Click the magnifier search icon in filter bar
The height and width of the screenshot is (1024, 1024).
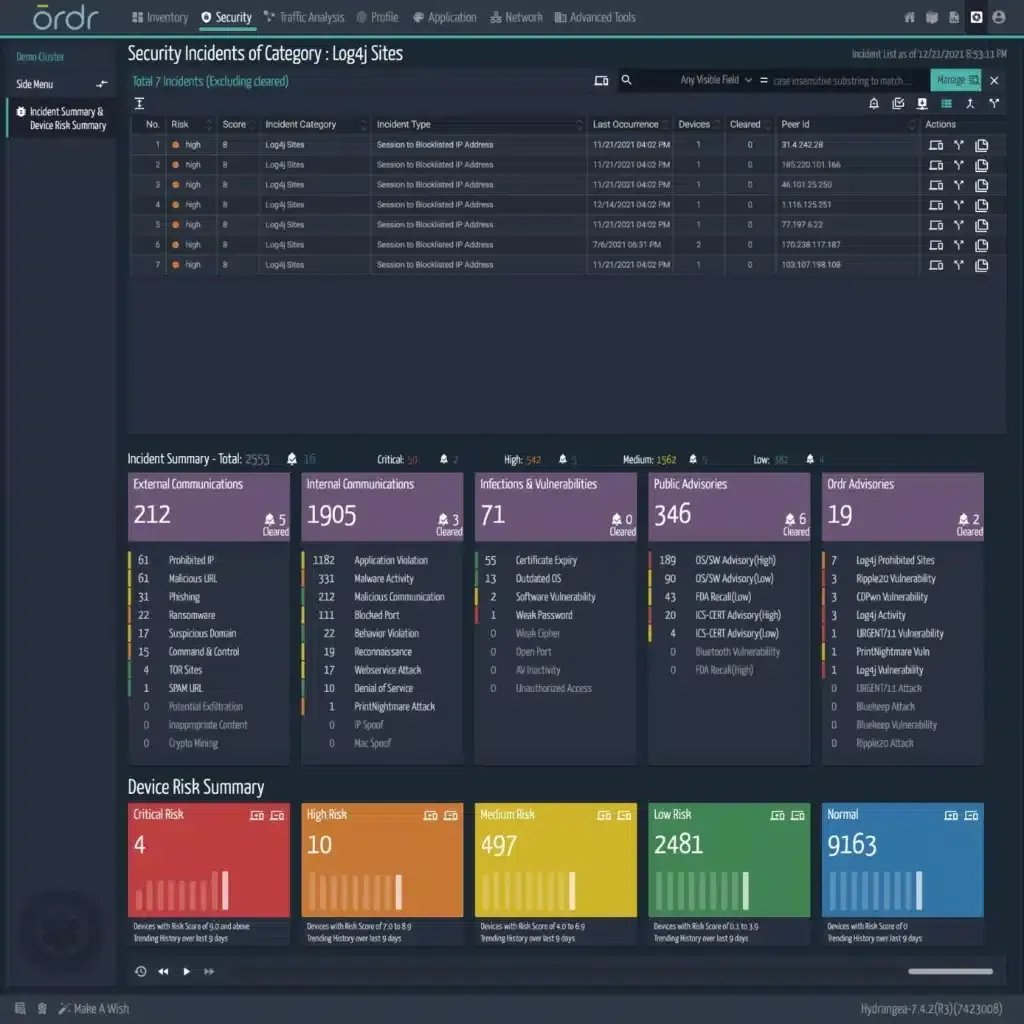click(626, 80)
